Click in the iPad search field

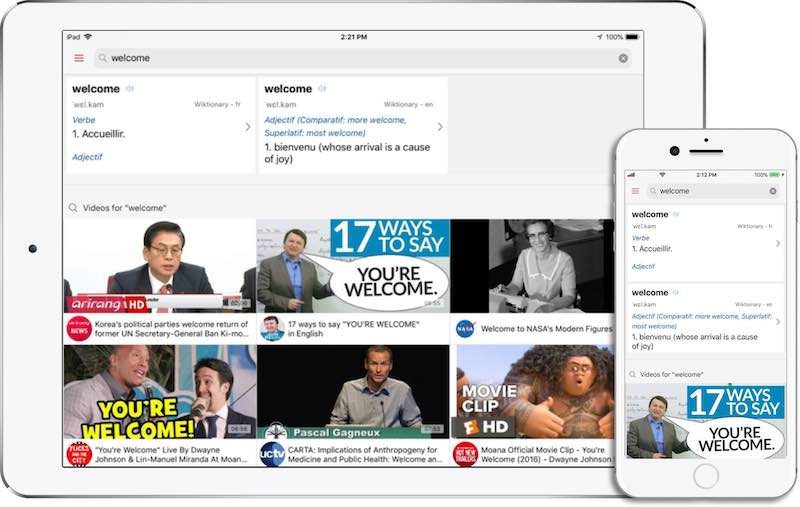click(350, 58)
